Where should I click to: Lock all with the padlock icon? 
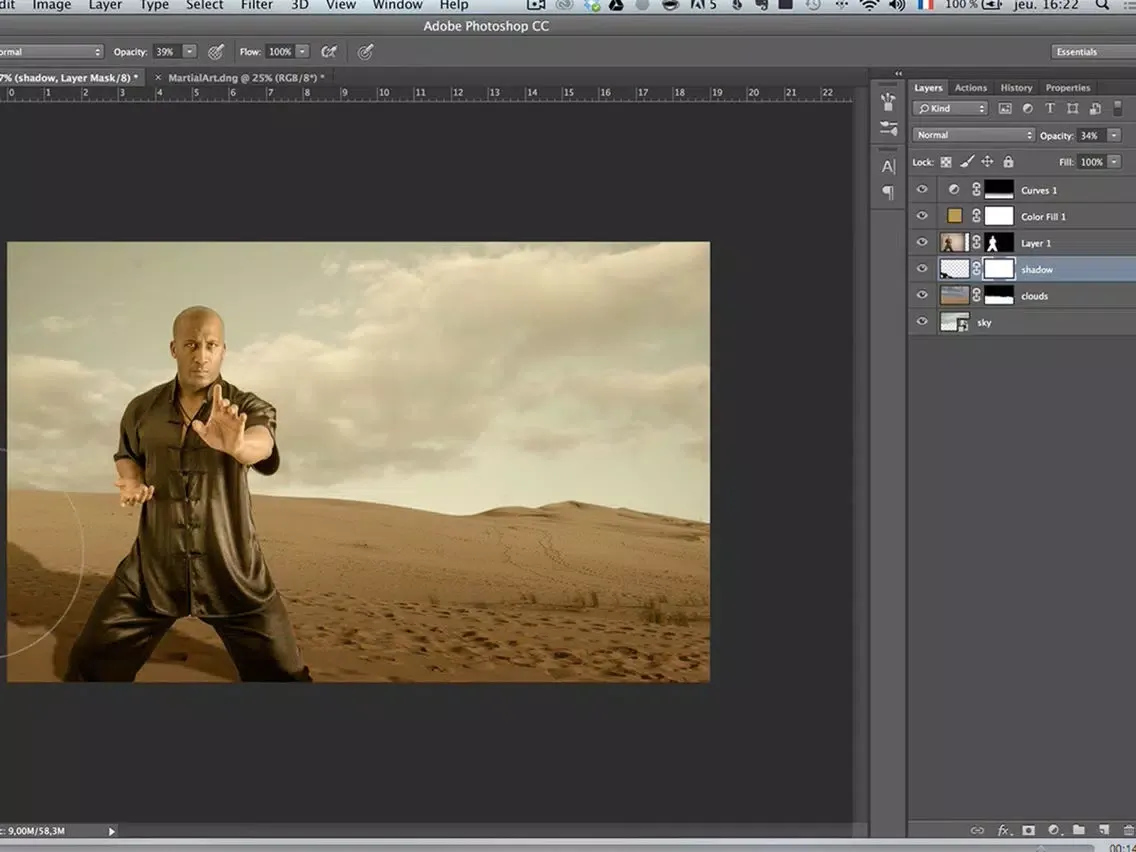click(1008, 162)
